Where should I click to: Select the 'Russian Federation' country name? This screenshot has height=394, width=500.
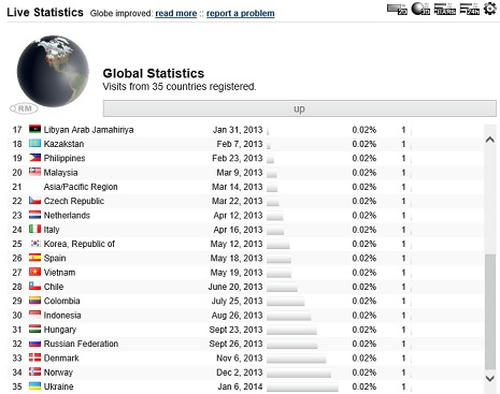[x=81, y=344]
